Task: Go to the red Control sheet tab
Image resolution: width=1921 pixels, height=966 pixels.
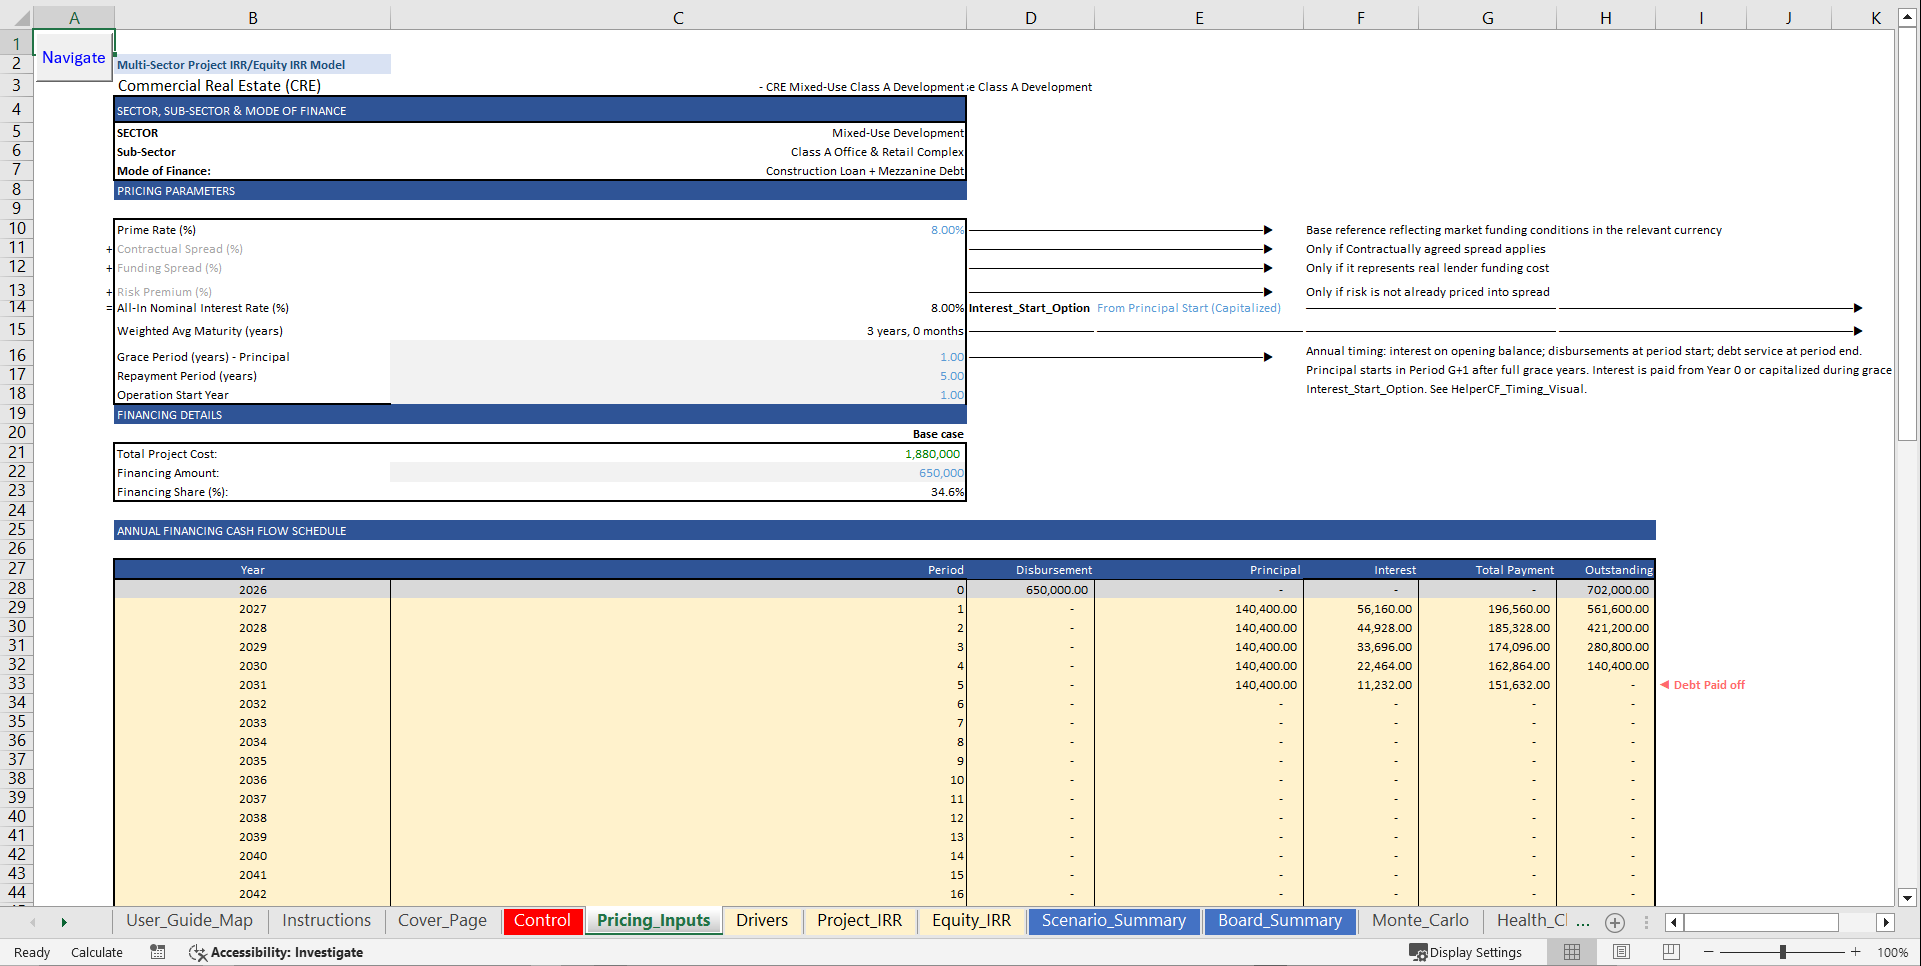Action: point(542,921)
